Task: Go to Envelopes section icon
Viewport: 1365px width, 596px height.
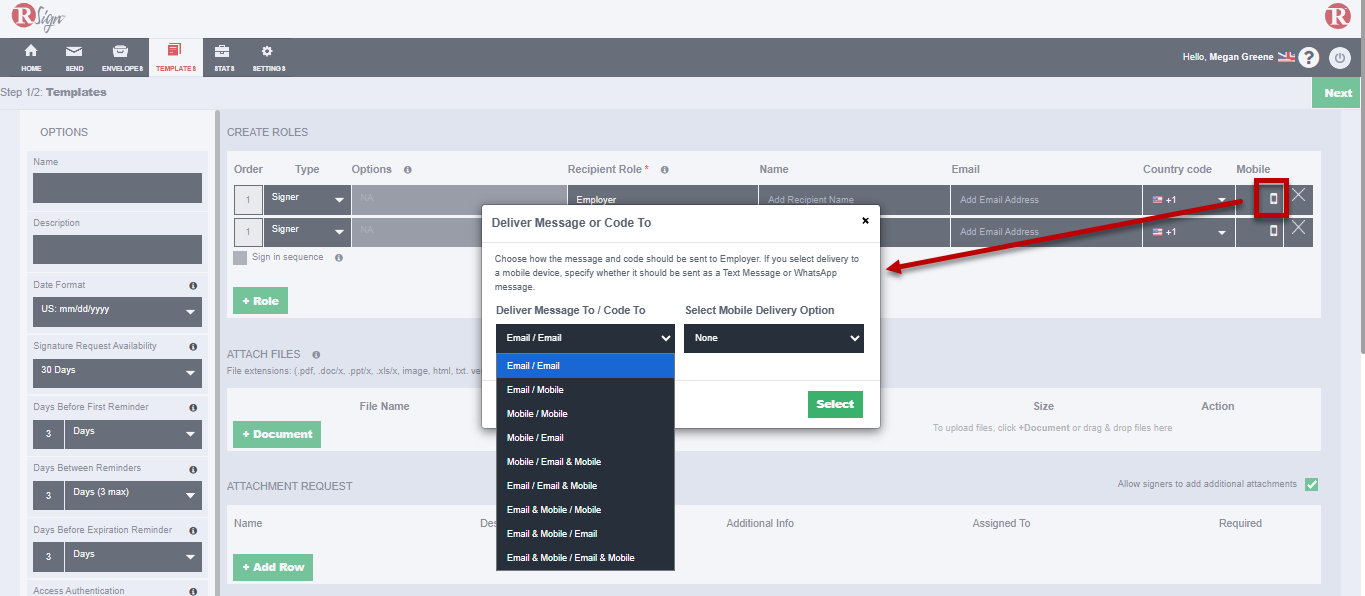Action: click(x=121, y=52)
